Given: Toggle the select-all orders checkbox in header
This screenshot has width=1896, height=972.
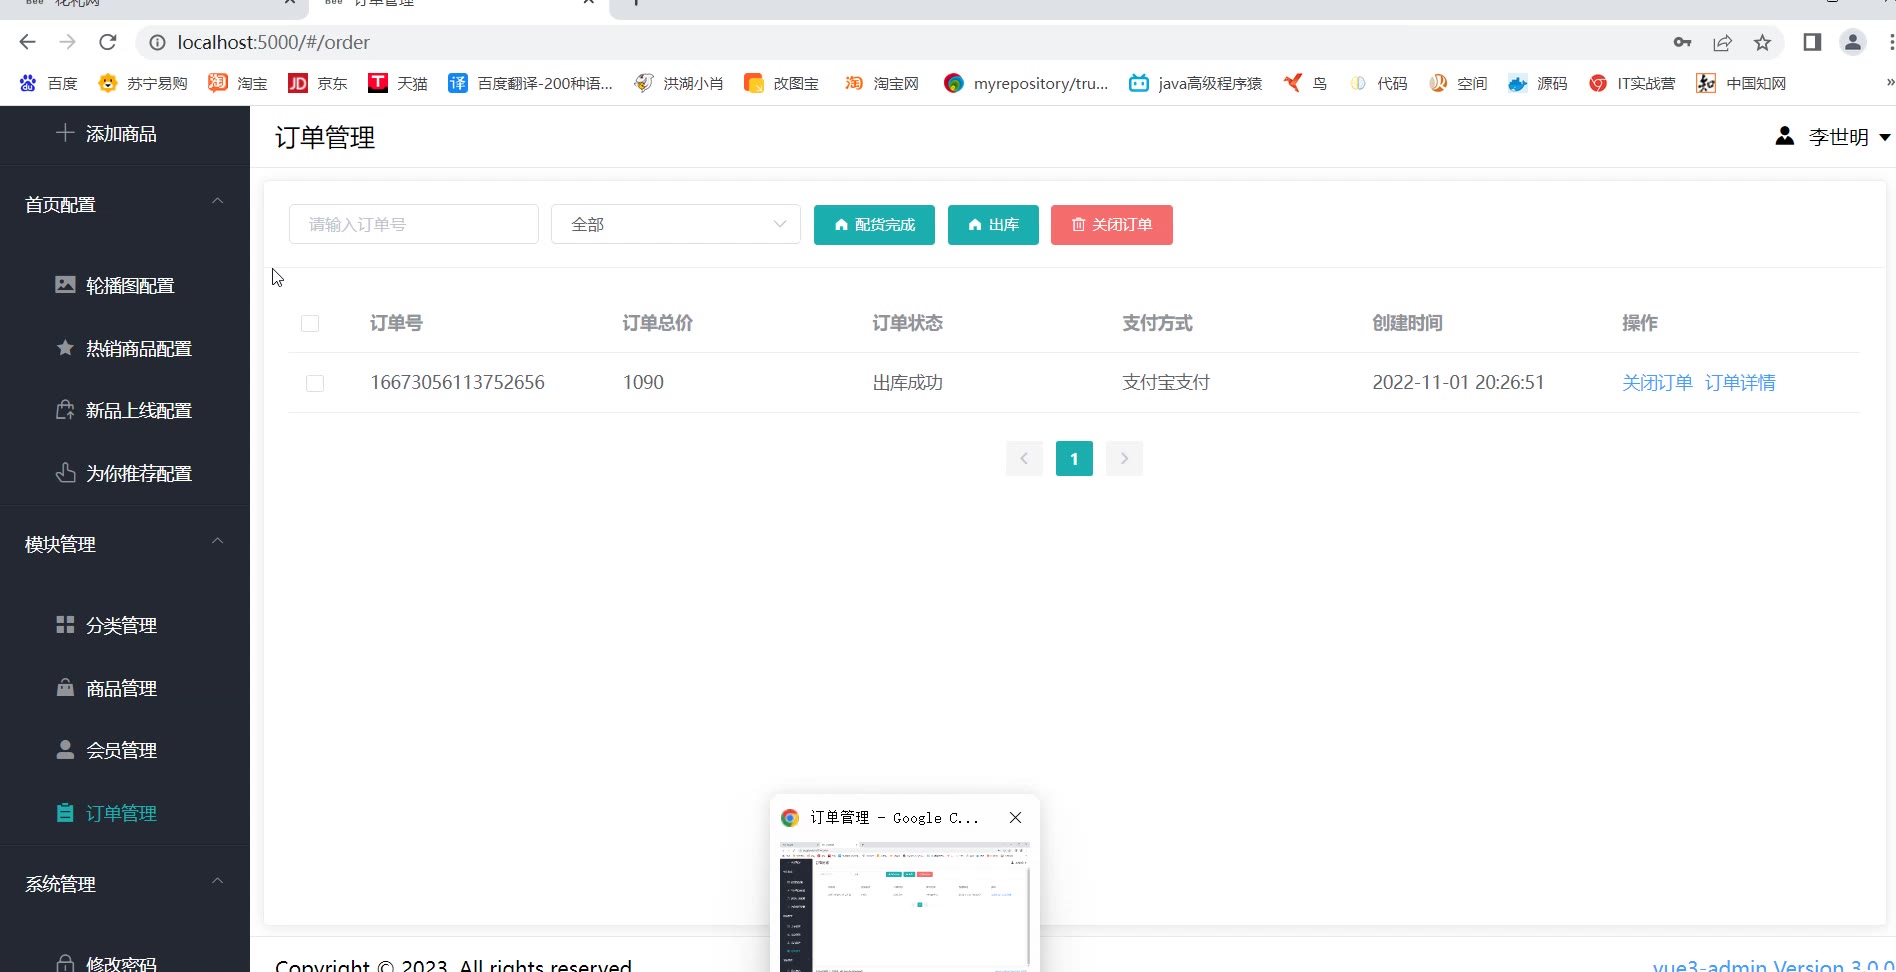Looking at the screenshot, I should [310, 324].
